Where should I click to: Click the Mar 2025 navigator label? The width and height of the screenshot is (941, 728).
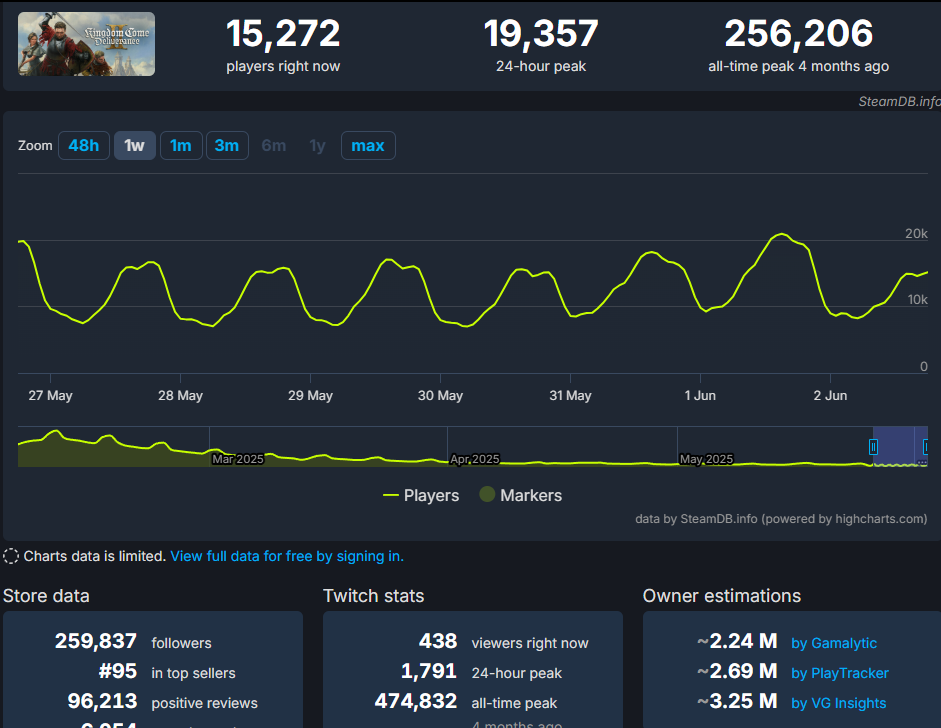238,459
